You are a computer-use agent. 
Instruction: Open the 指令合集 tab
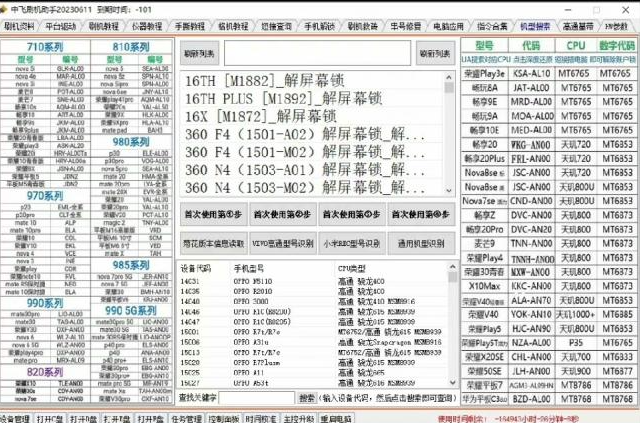point(492,27)
